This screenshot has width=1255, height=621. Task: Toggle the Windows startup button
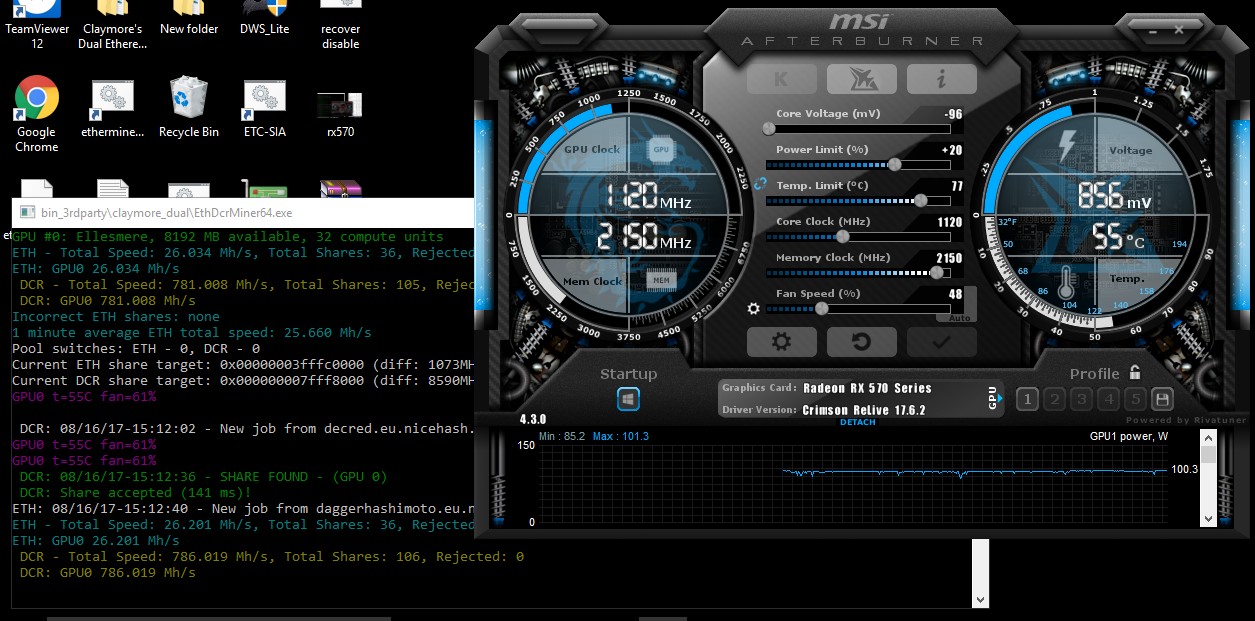[628, 400]
